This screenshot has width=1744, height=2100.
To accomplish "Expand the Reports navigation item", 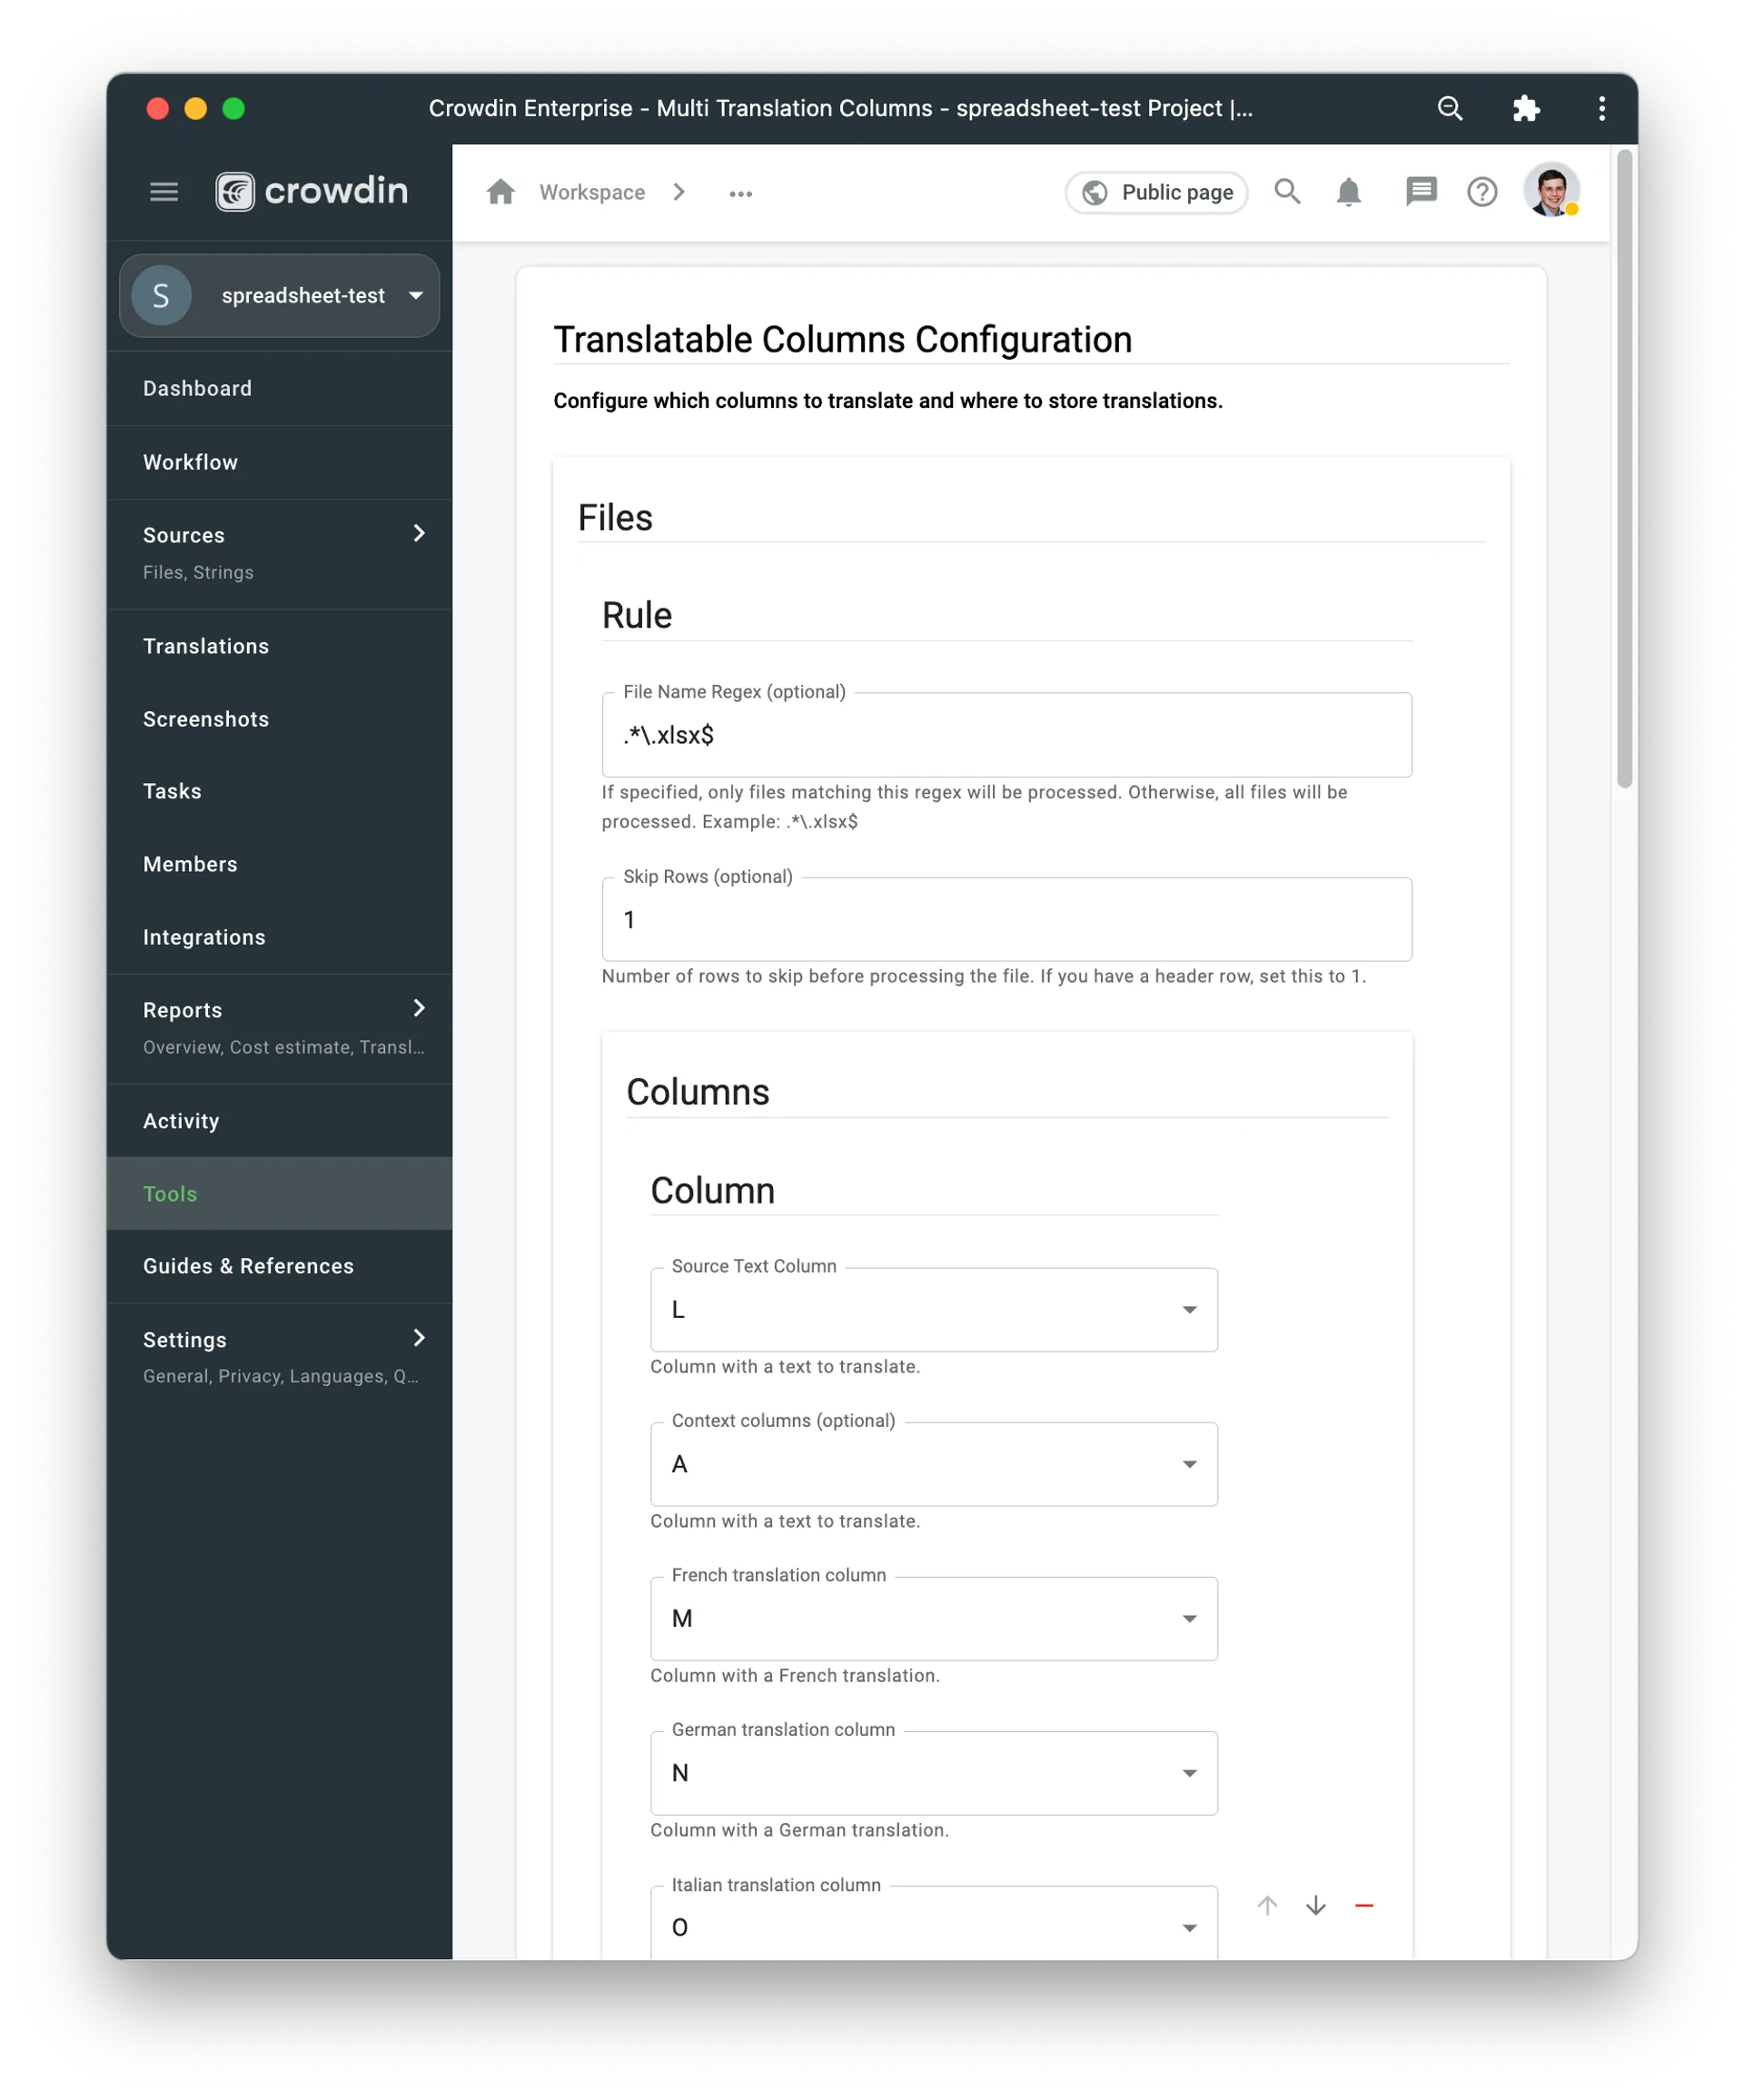I will click(419, 1008).
